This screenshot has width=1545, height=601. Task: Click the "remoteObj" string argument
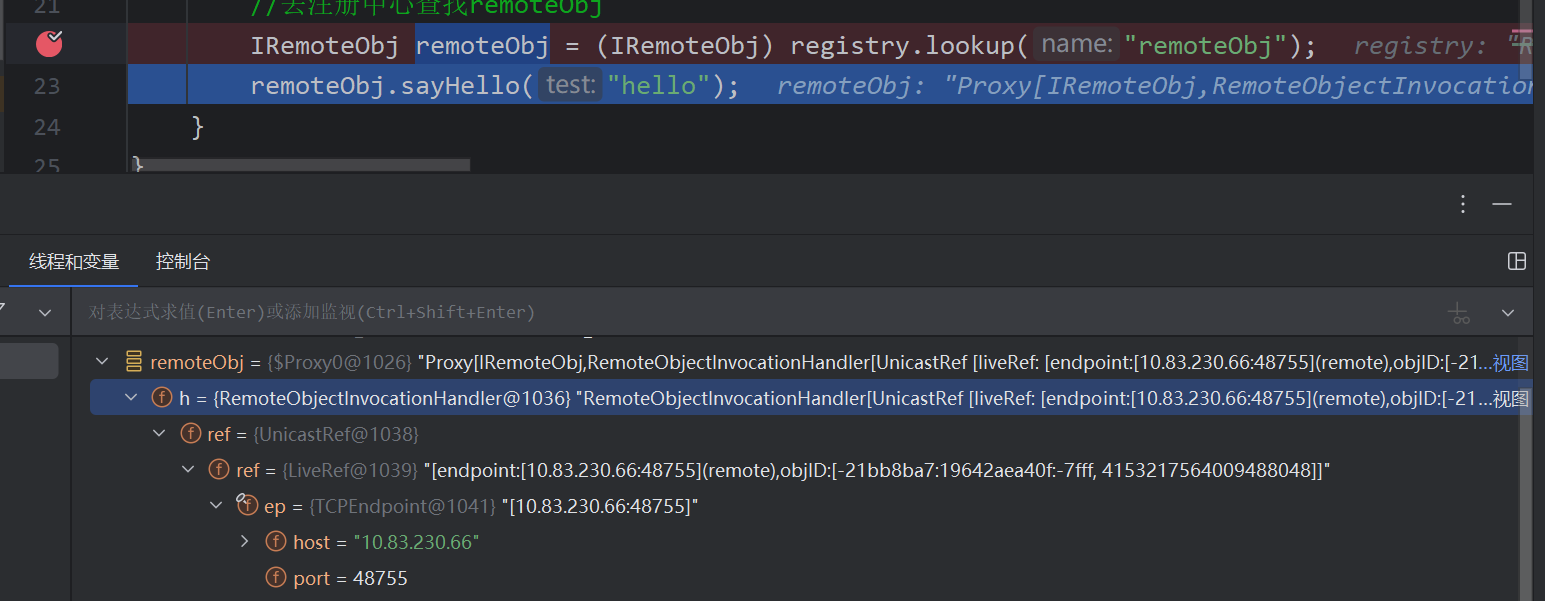1205,46
